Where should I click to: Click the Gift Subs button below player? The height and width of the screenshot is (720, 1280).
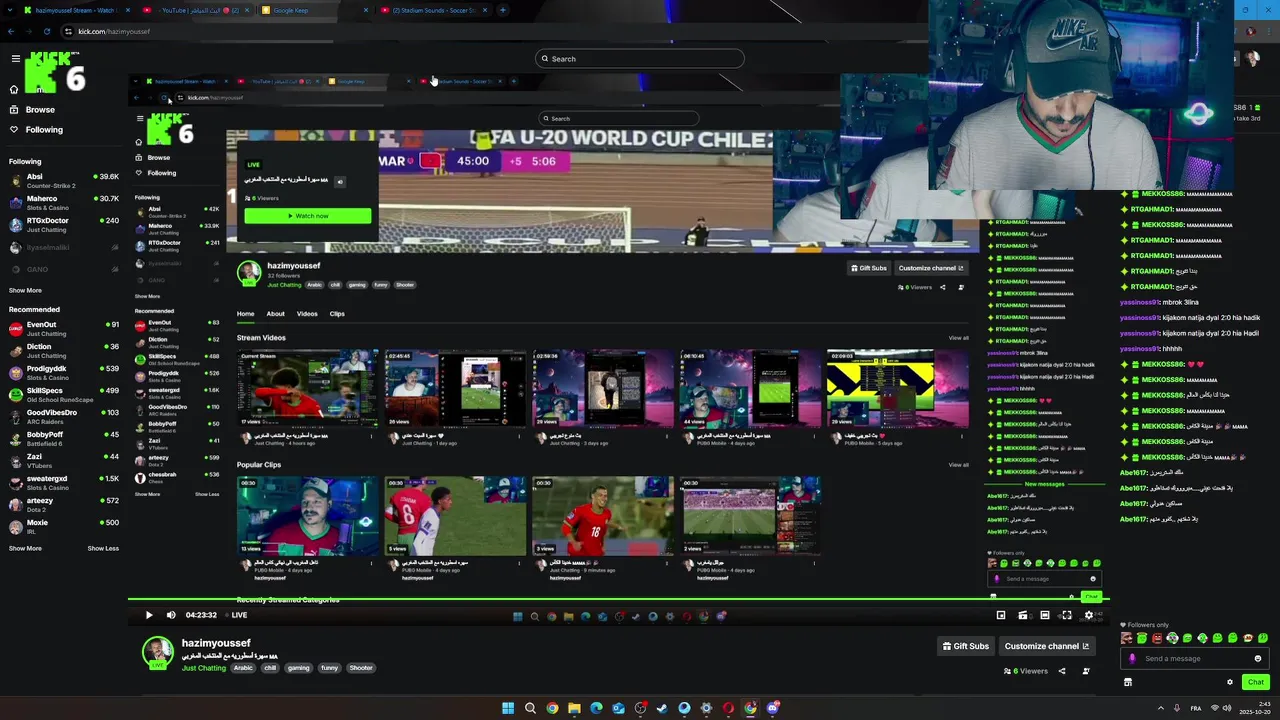tap(966, 646)
